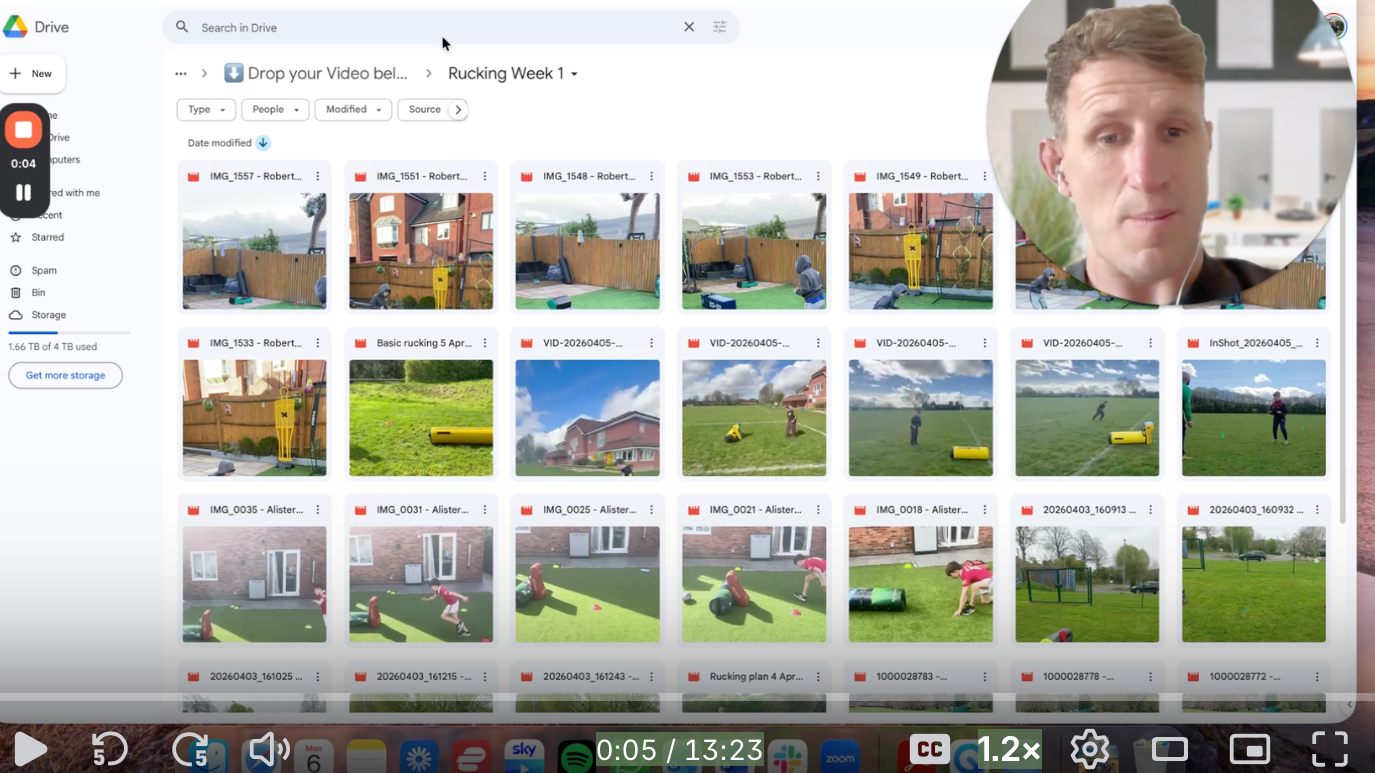Open the Source filter chip
This screenshot has height=773, width=1375.
coord(424,110)
